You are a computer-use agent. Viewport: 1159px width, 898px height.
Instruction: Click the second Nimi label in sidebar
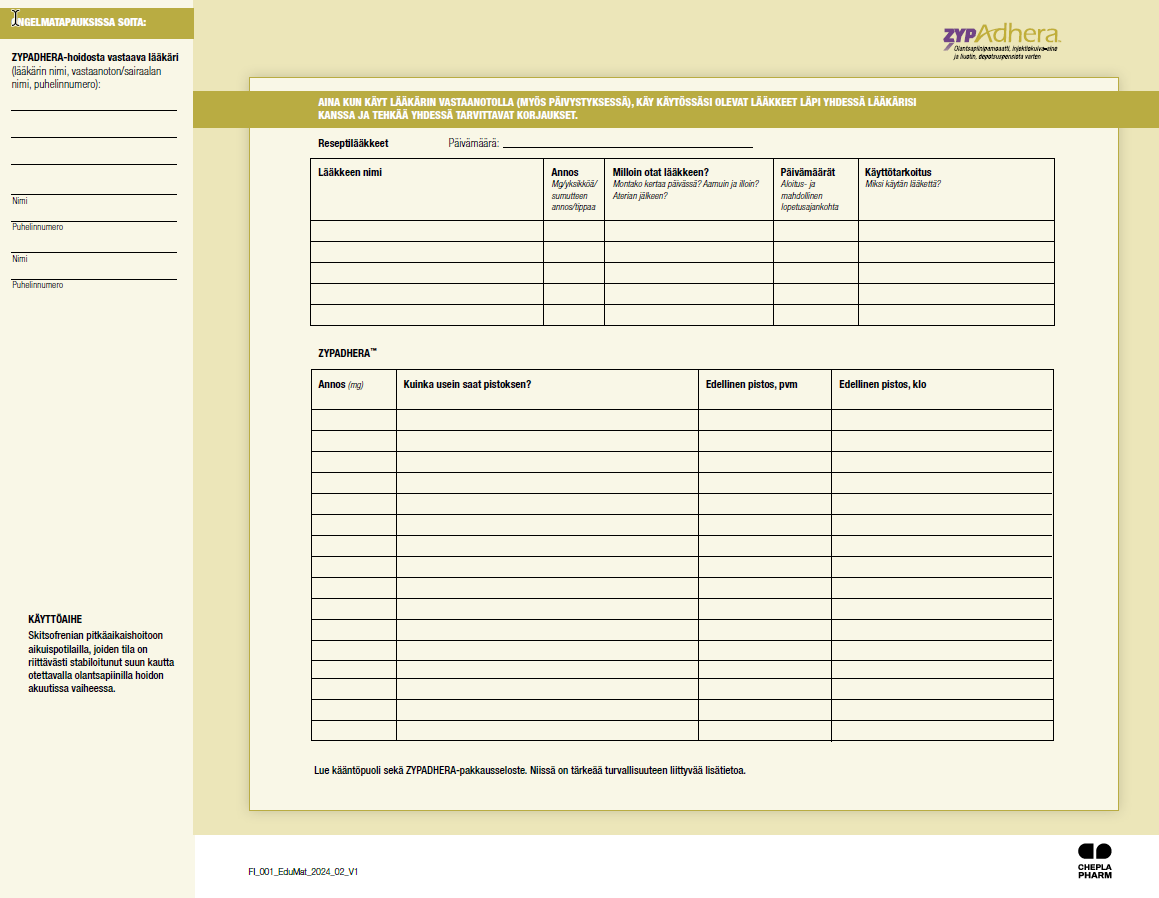point(20,259)
